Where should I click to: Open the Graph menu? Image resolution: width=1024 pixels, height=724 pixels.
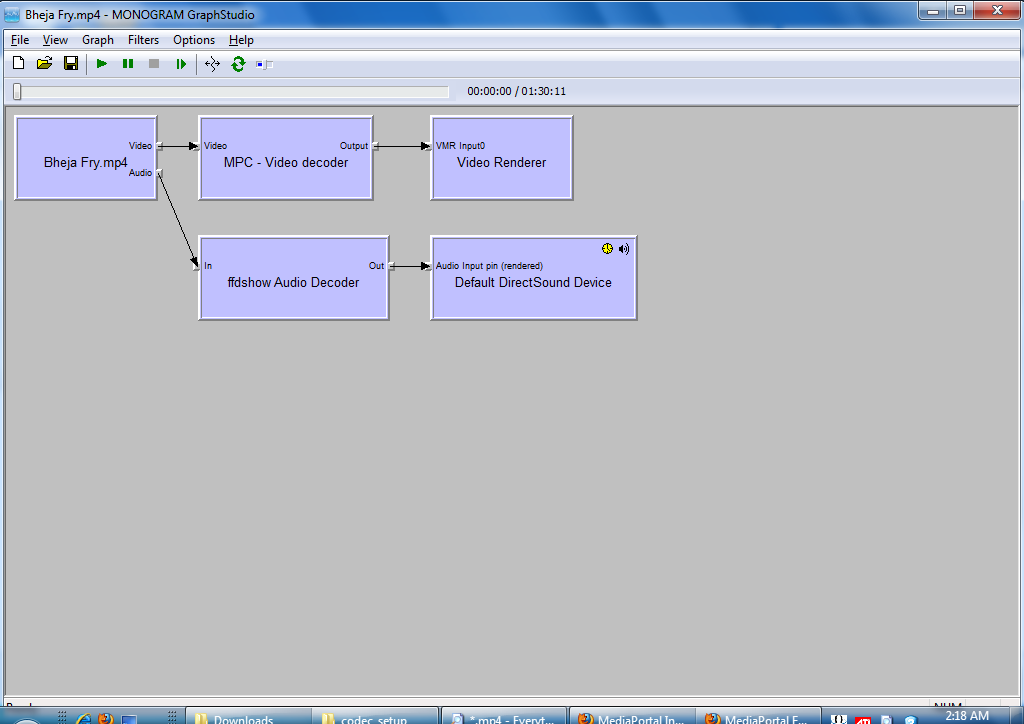pyautogui.click(x=98, y=40)
